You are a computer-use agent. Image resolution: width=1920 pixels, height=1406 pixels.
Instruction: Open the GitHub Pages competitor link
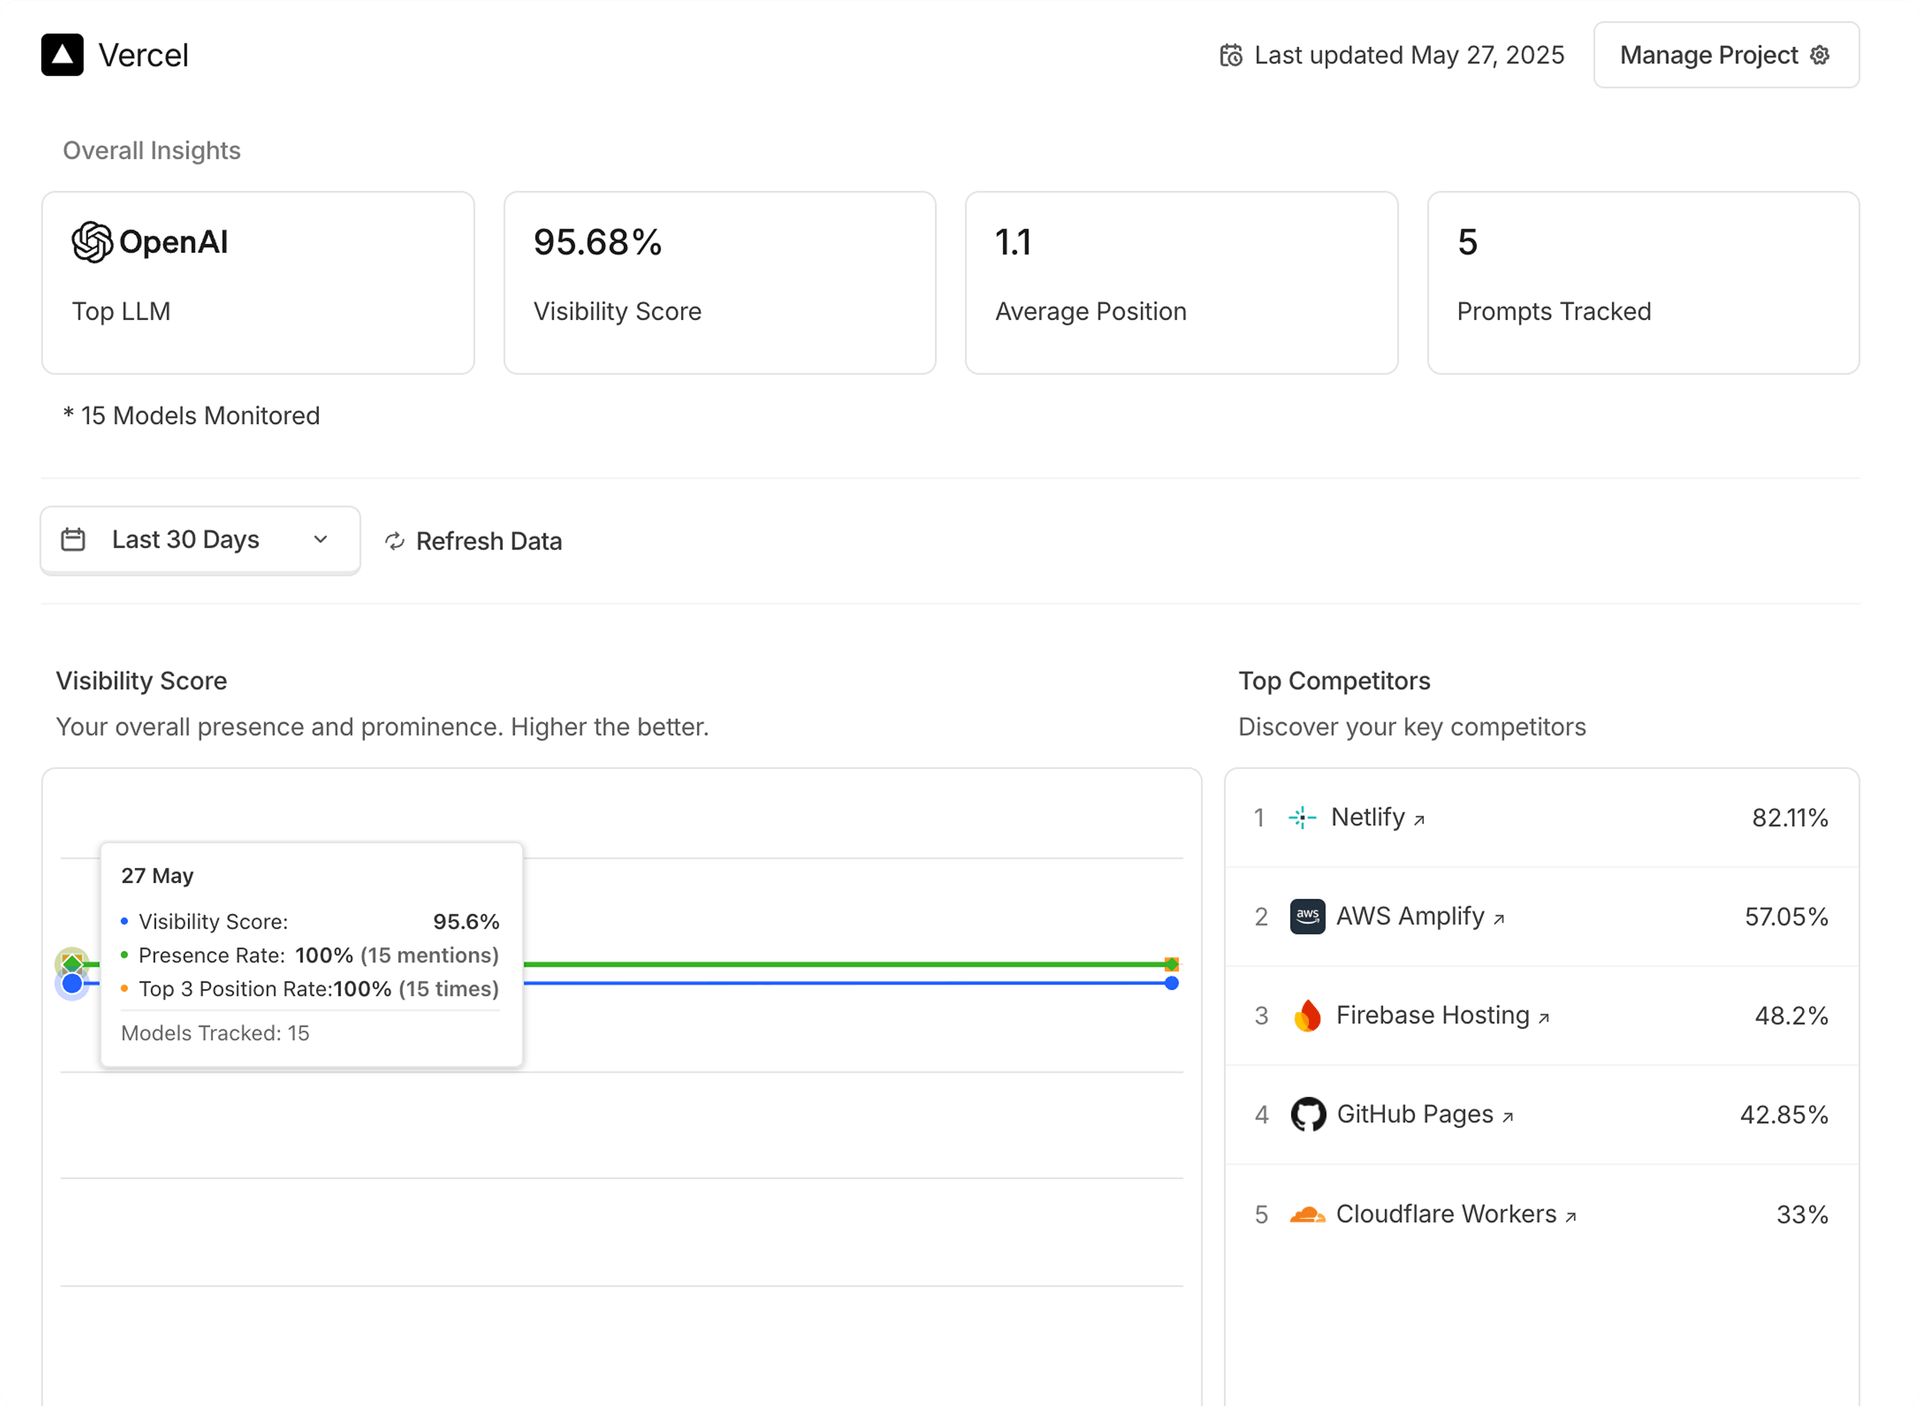(1425, 1114)
